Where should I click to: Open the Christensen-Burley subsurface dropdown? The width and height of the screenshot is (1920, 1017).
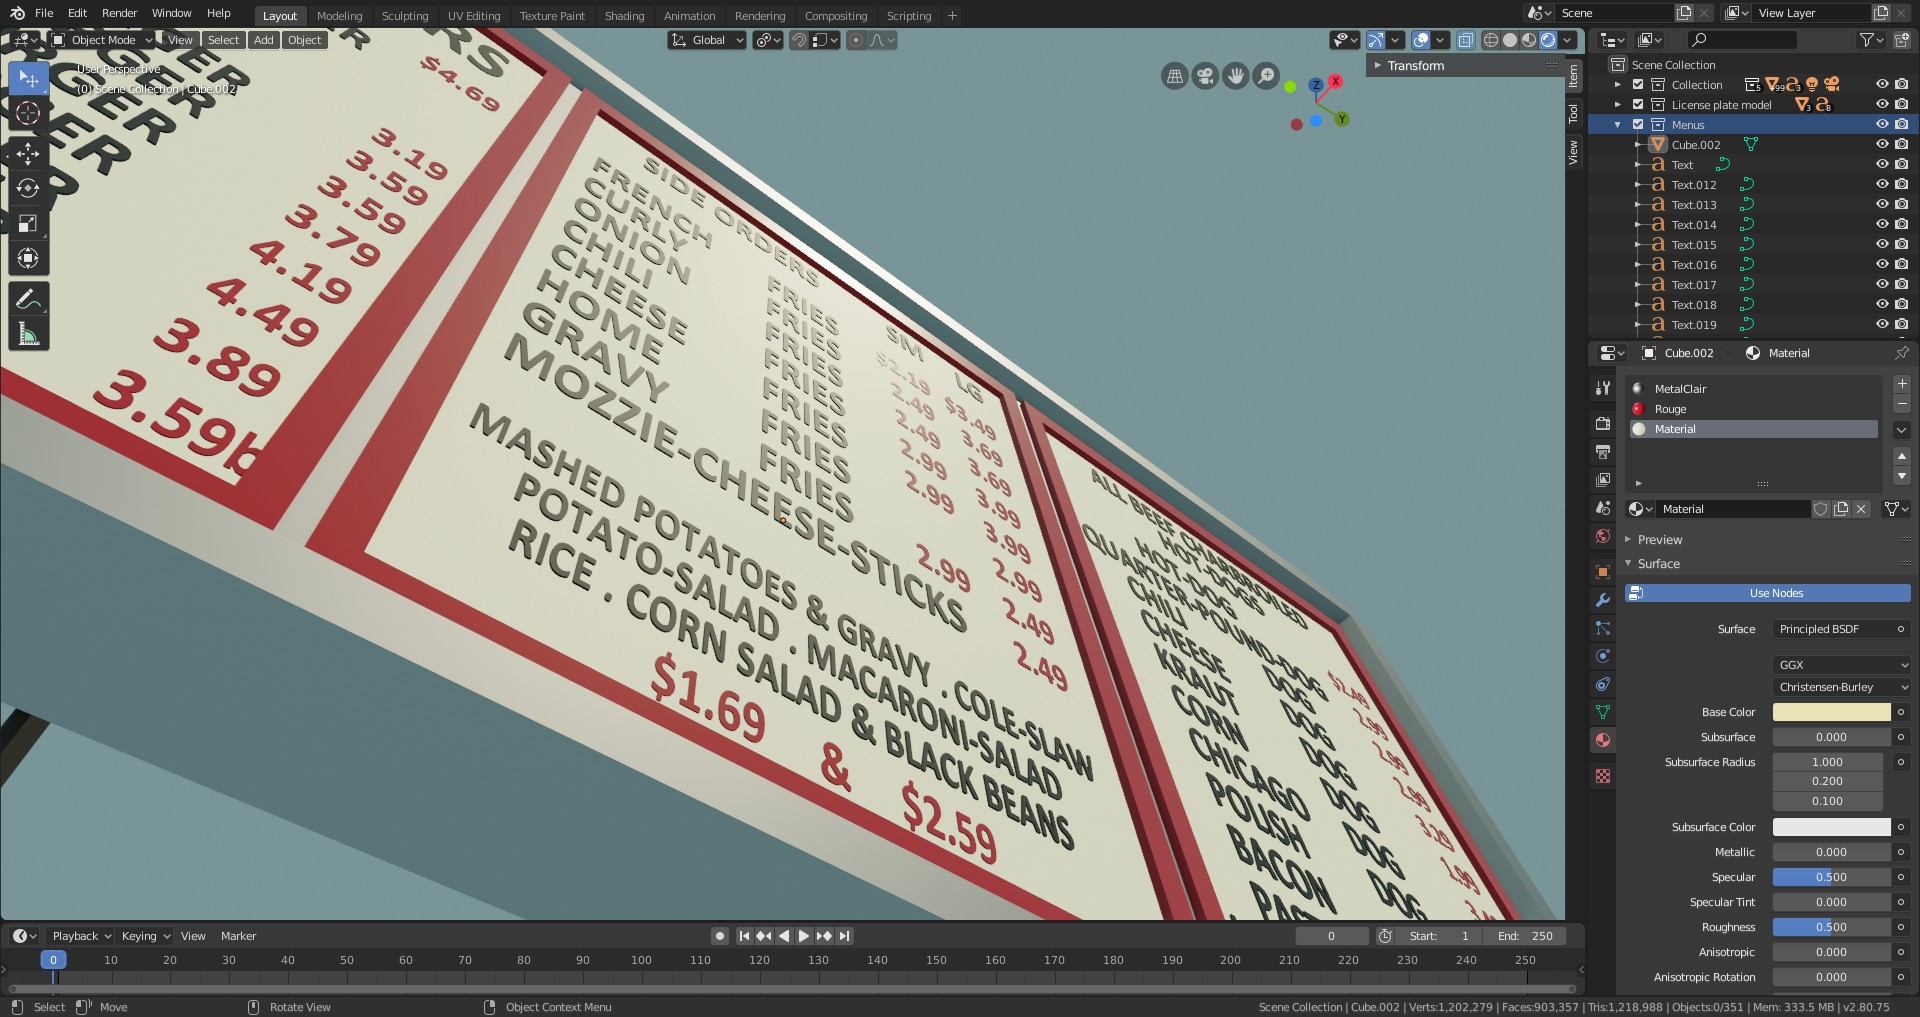click(1842, 687)
